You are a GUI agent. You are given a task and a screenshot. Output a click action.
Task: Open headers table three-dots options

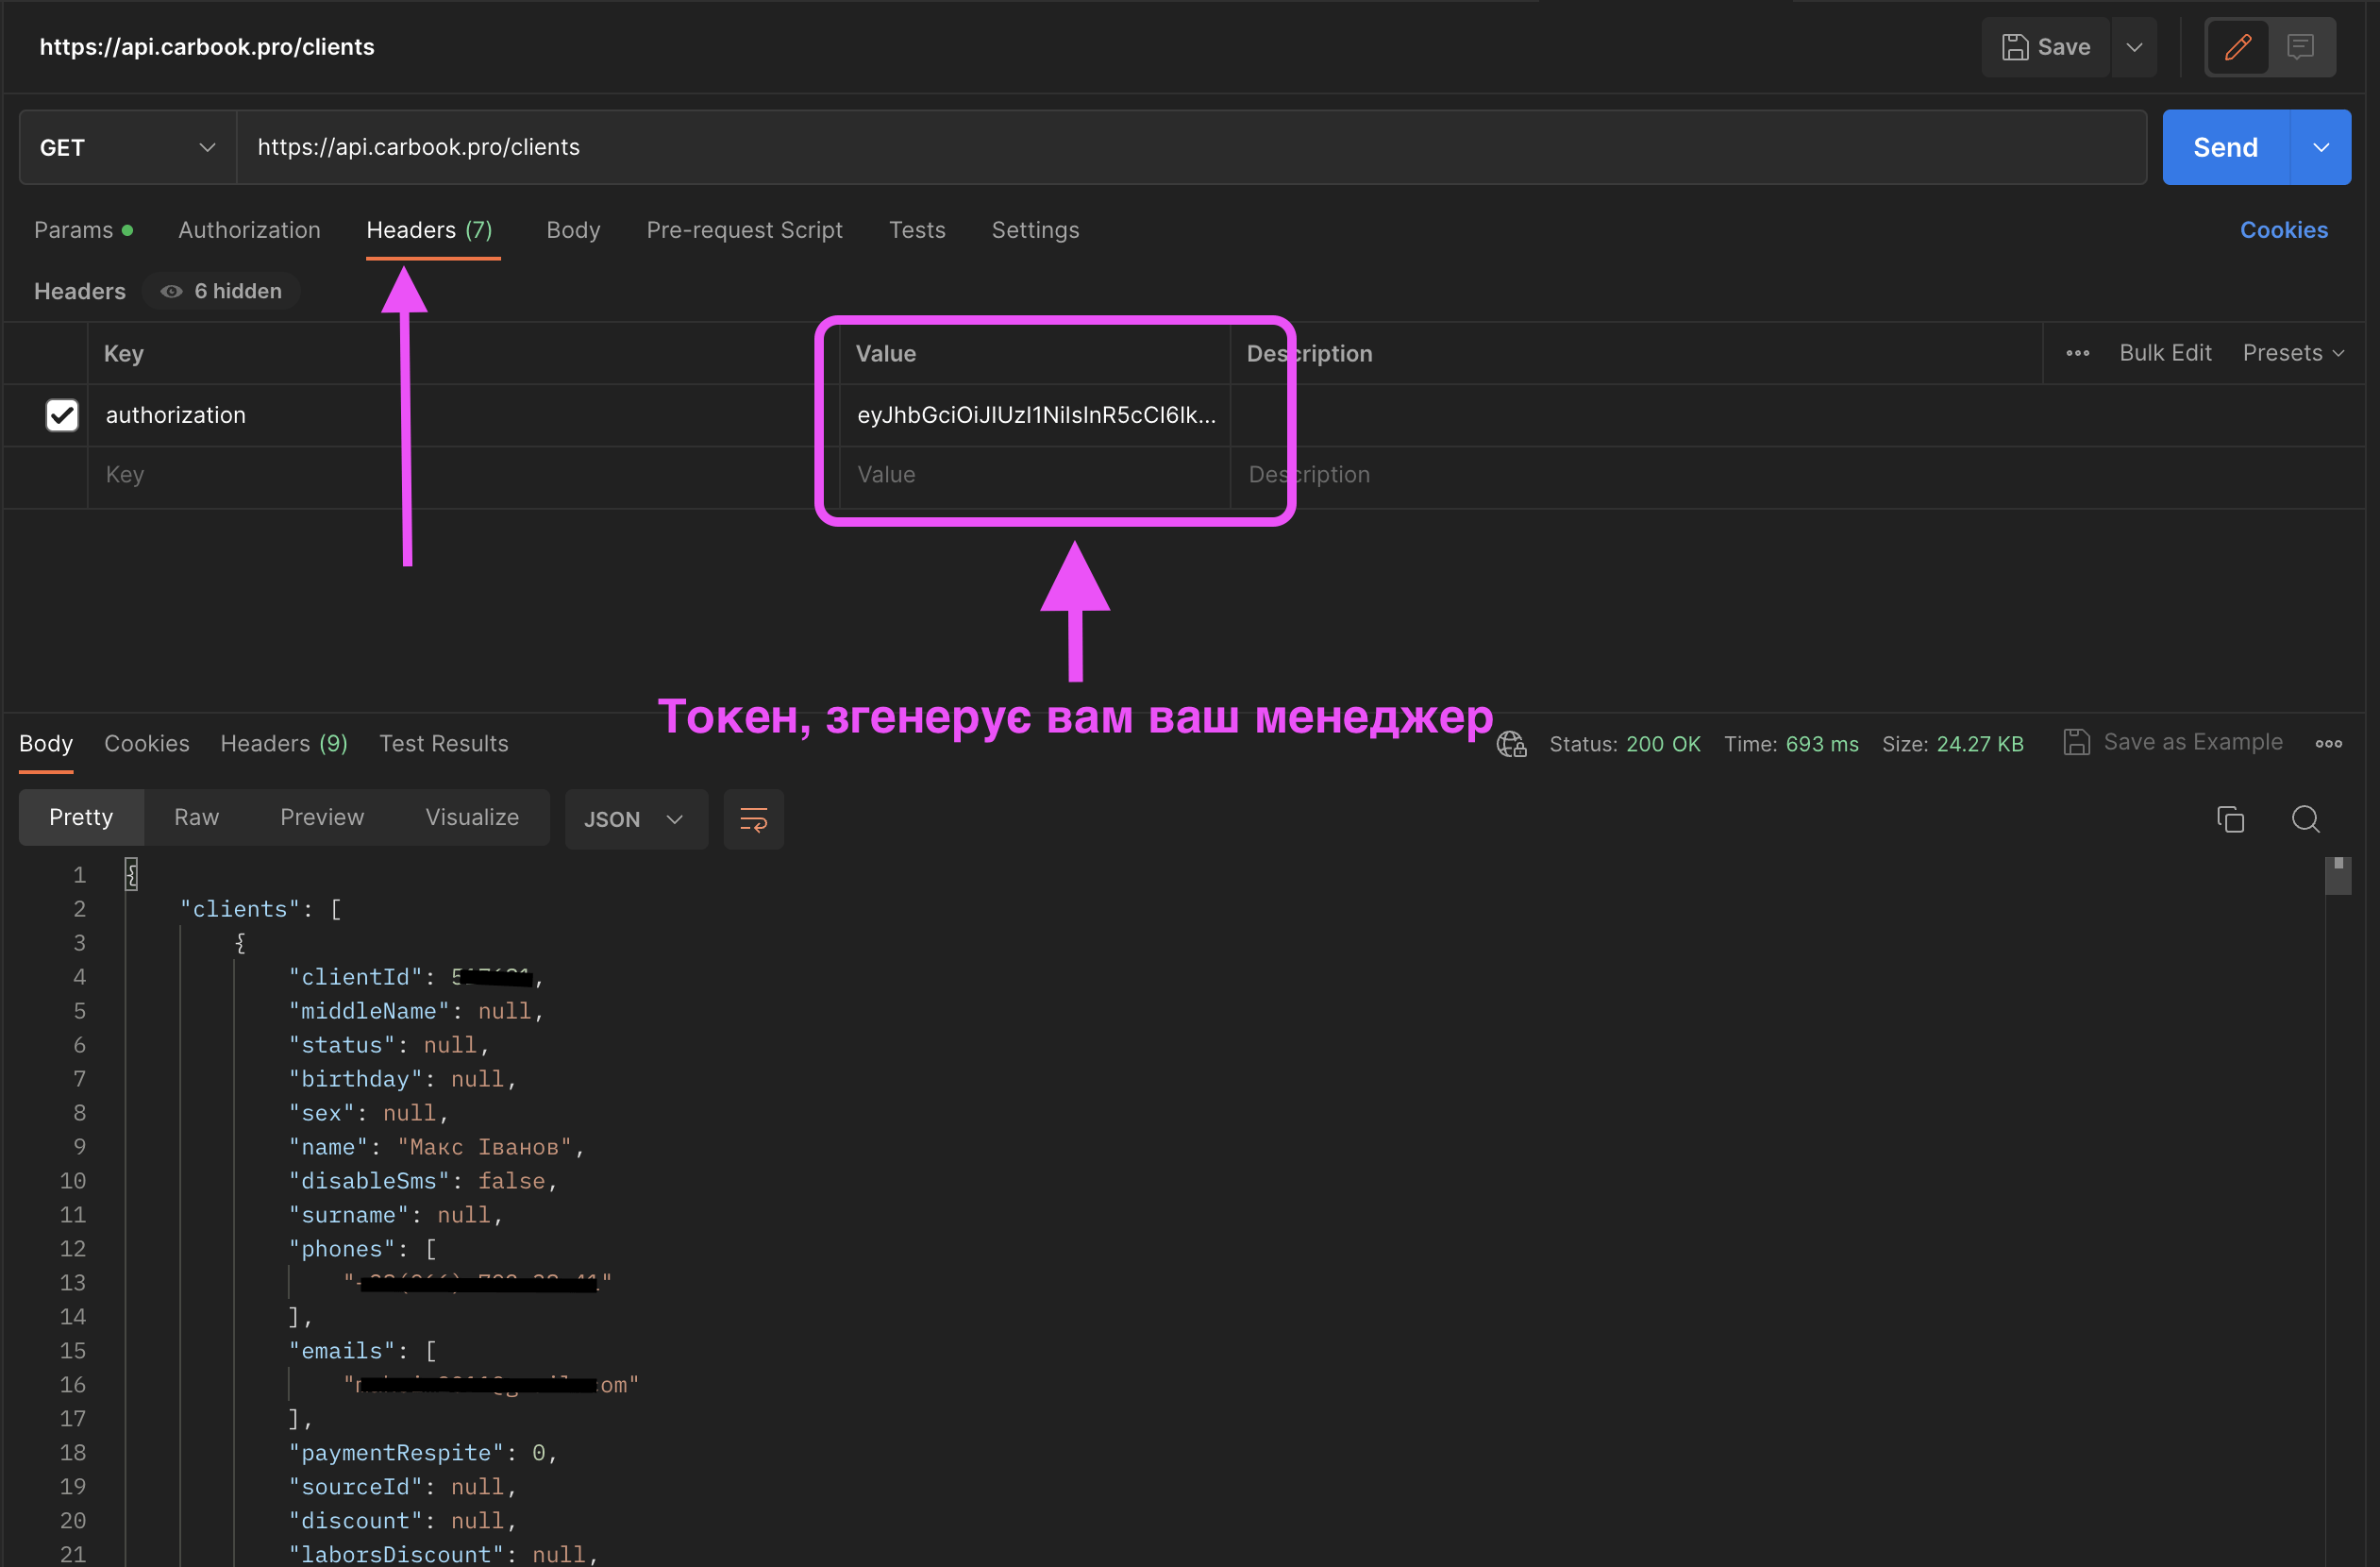coord(2077,353)
